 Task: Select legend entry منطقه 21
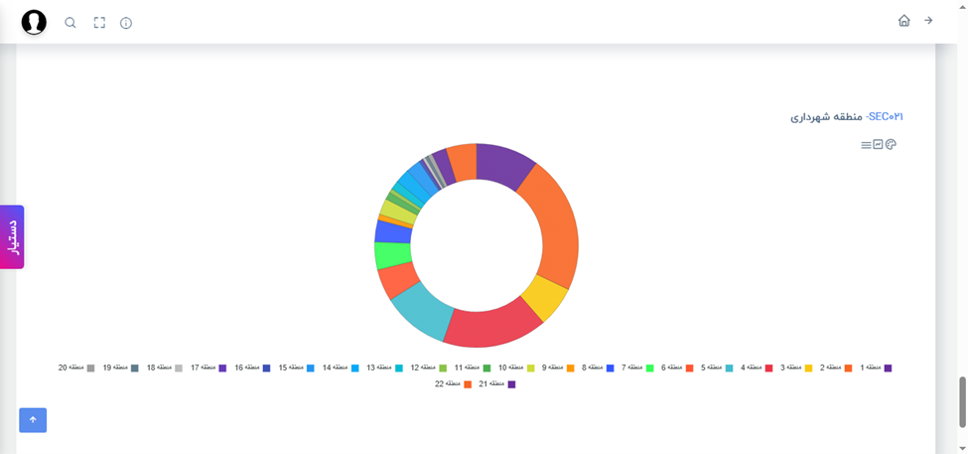pos(498,384)
